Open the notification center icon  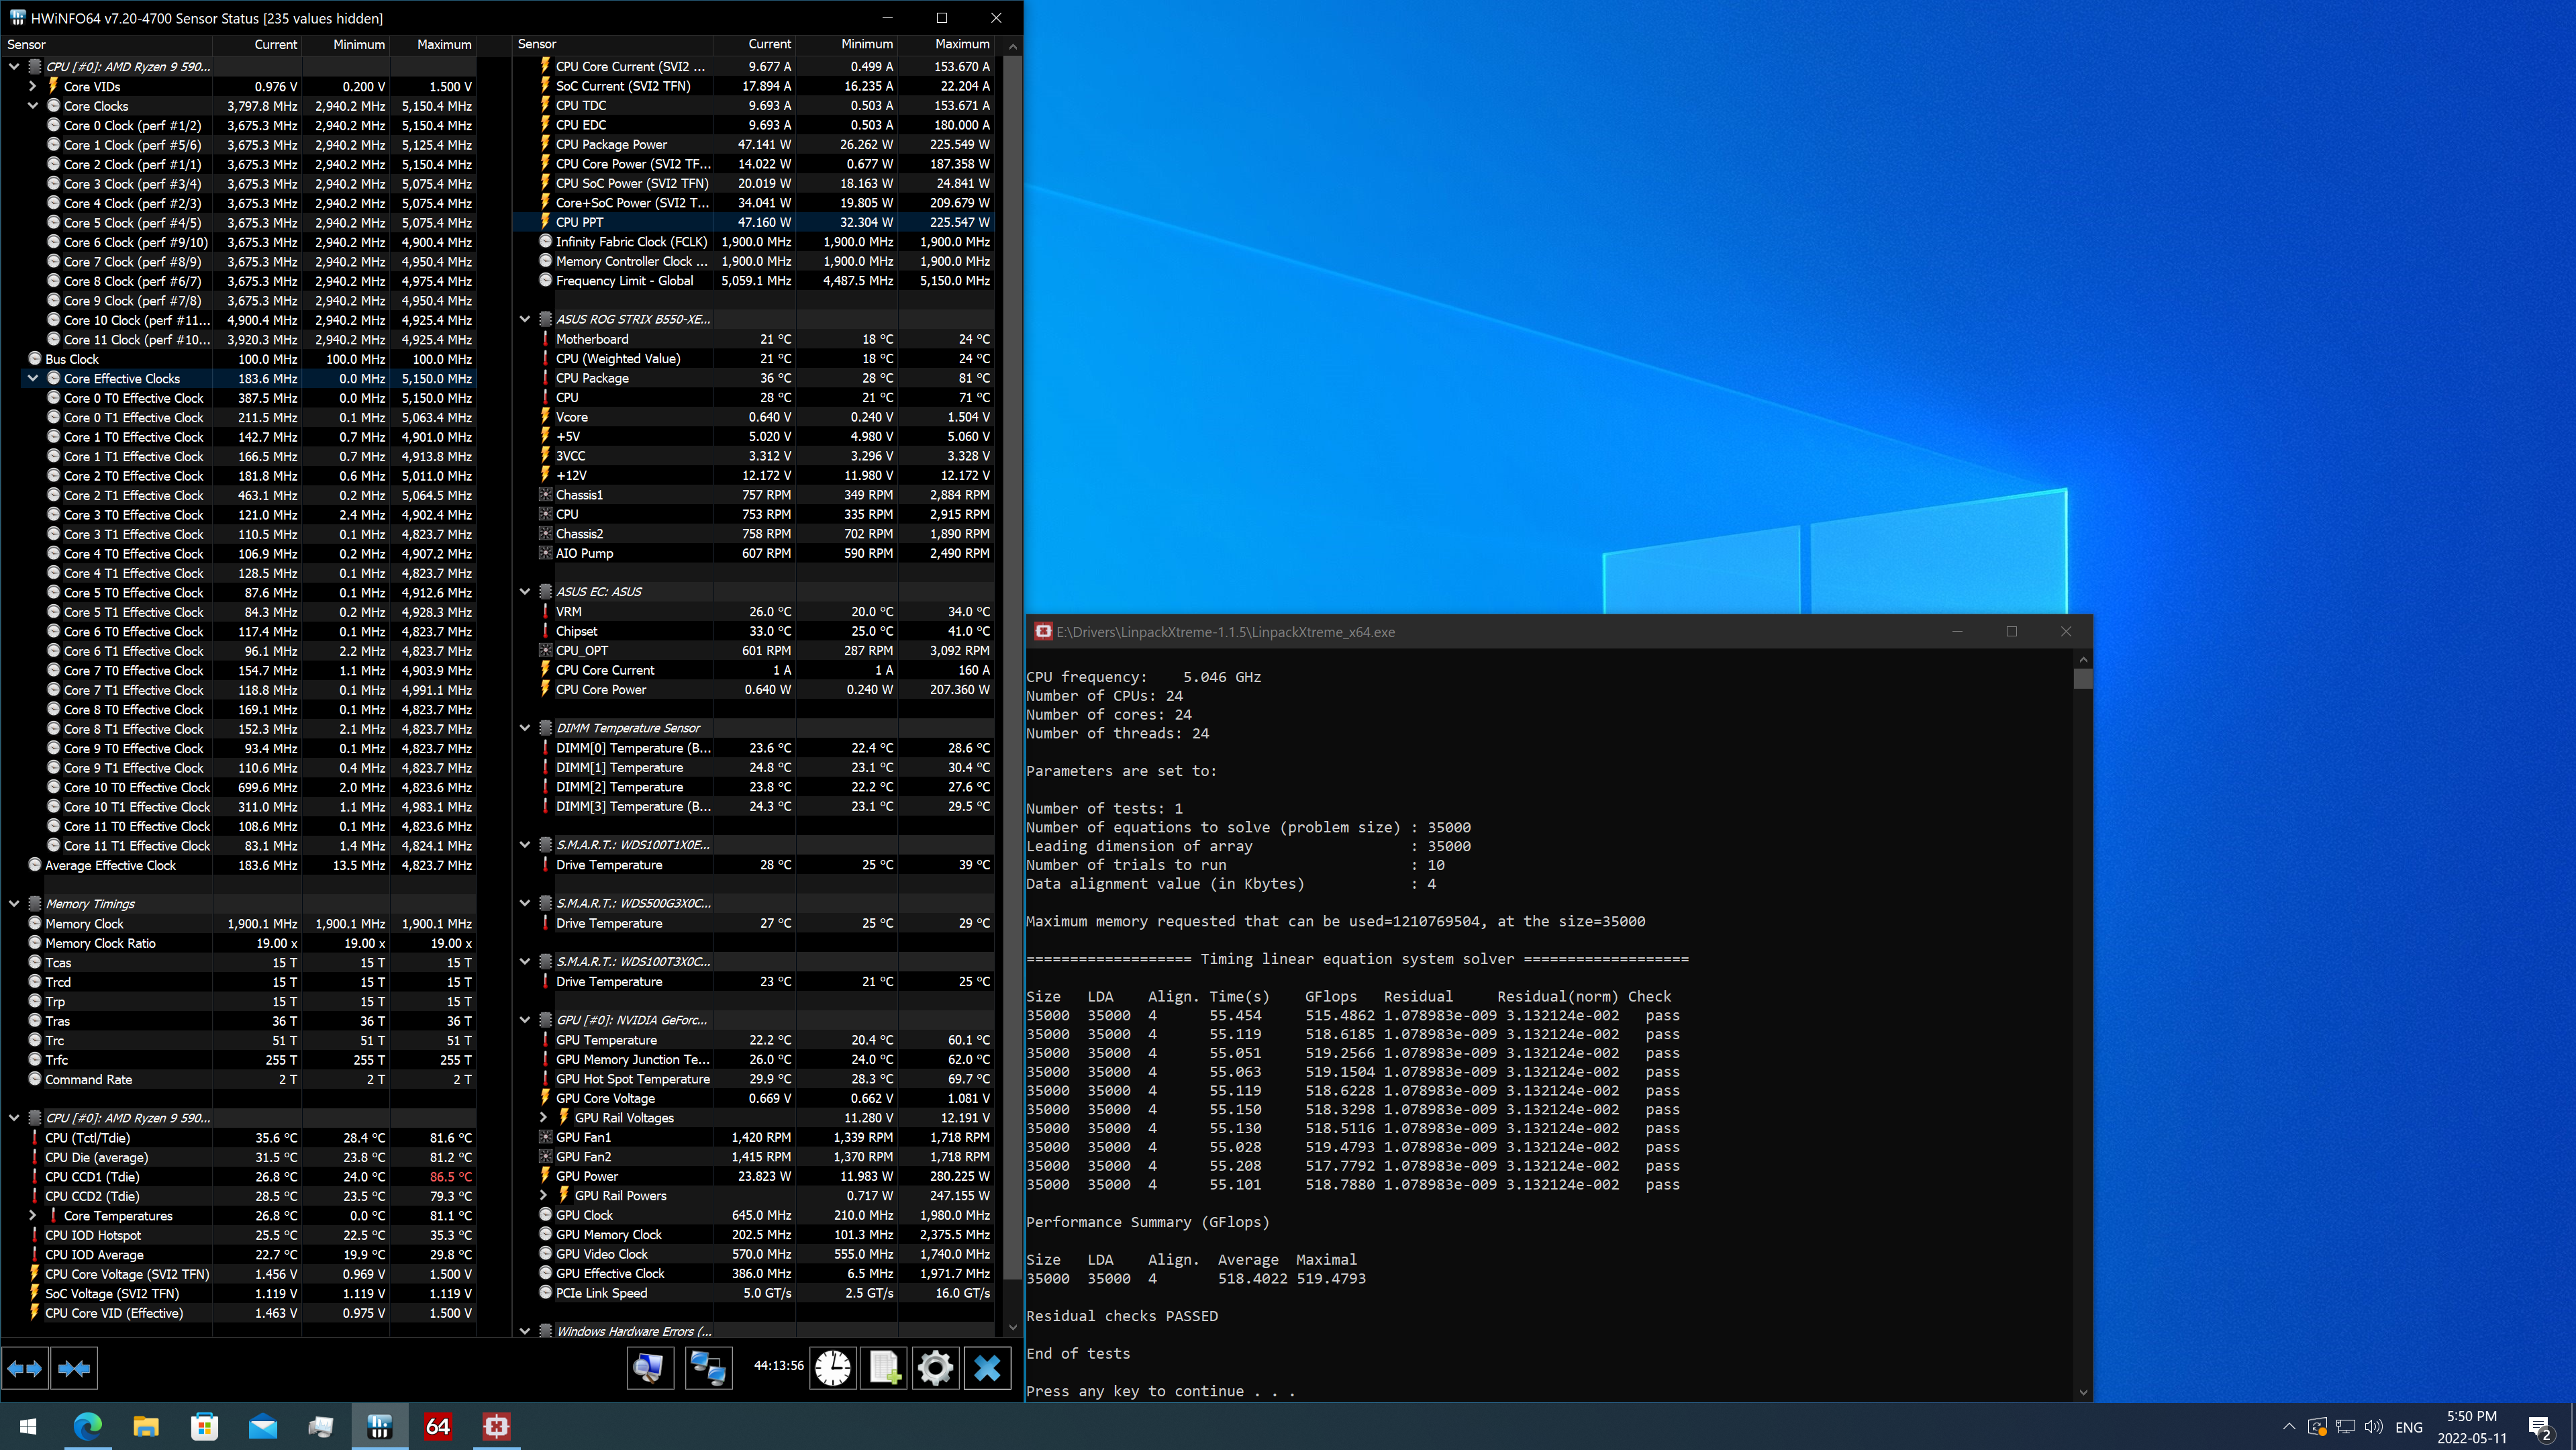[2540, 1427]
